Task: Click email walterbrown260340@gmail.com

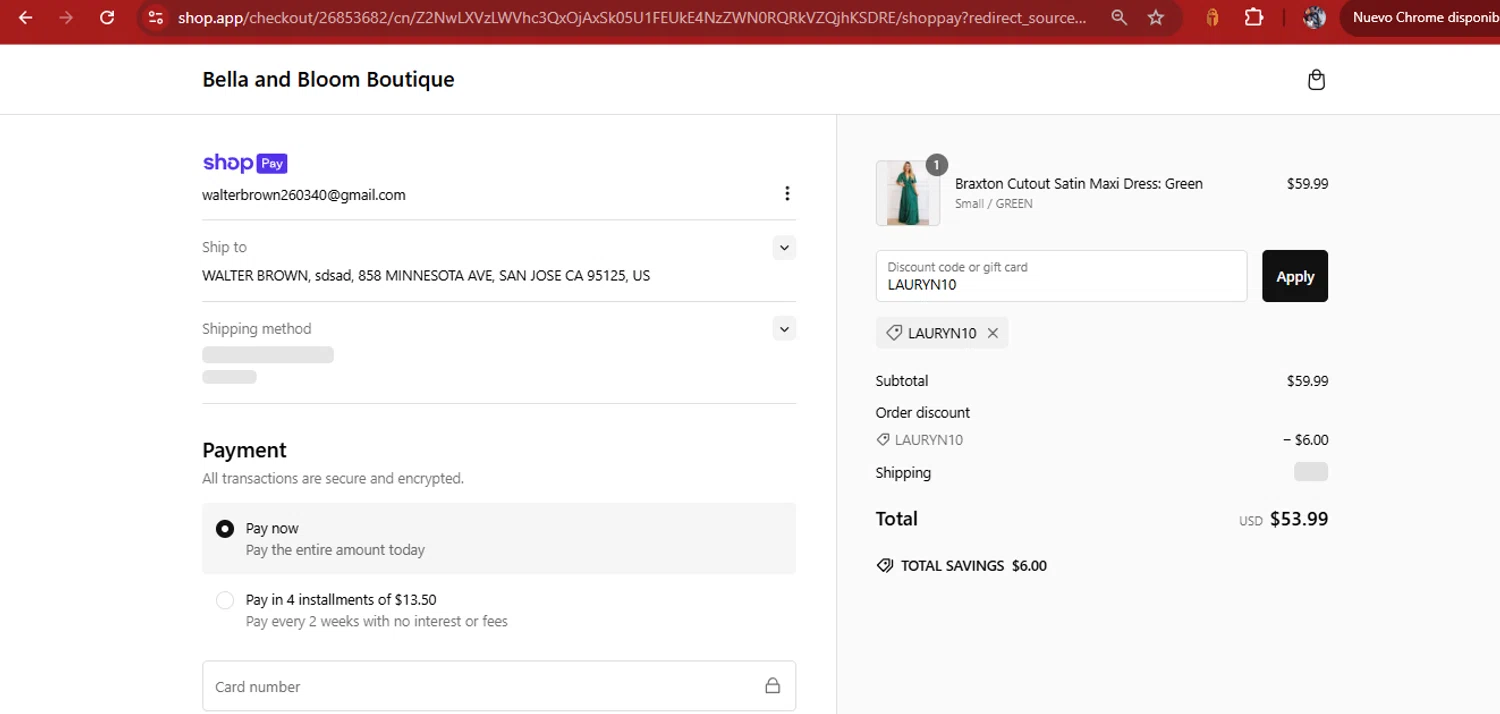Action: click(x=304, y=195)
